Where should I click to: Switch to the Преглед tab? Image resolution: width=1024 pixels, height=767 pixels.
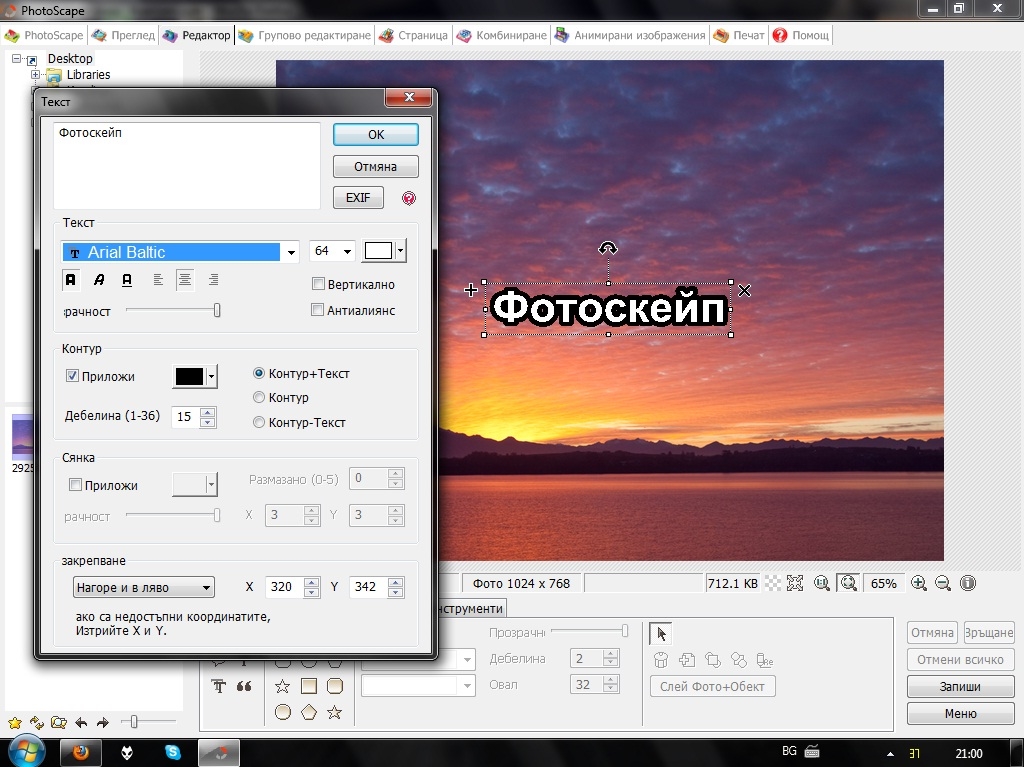[123, 35]
